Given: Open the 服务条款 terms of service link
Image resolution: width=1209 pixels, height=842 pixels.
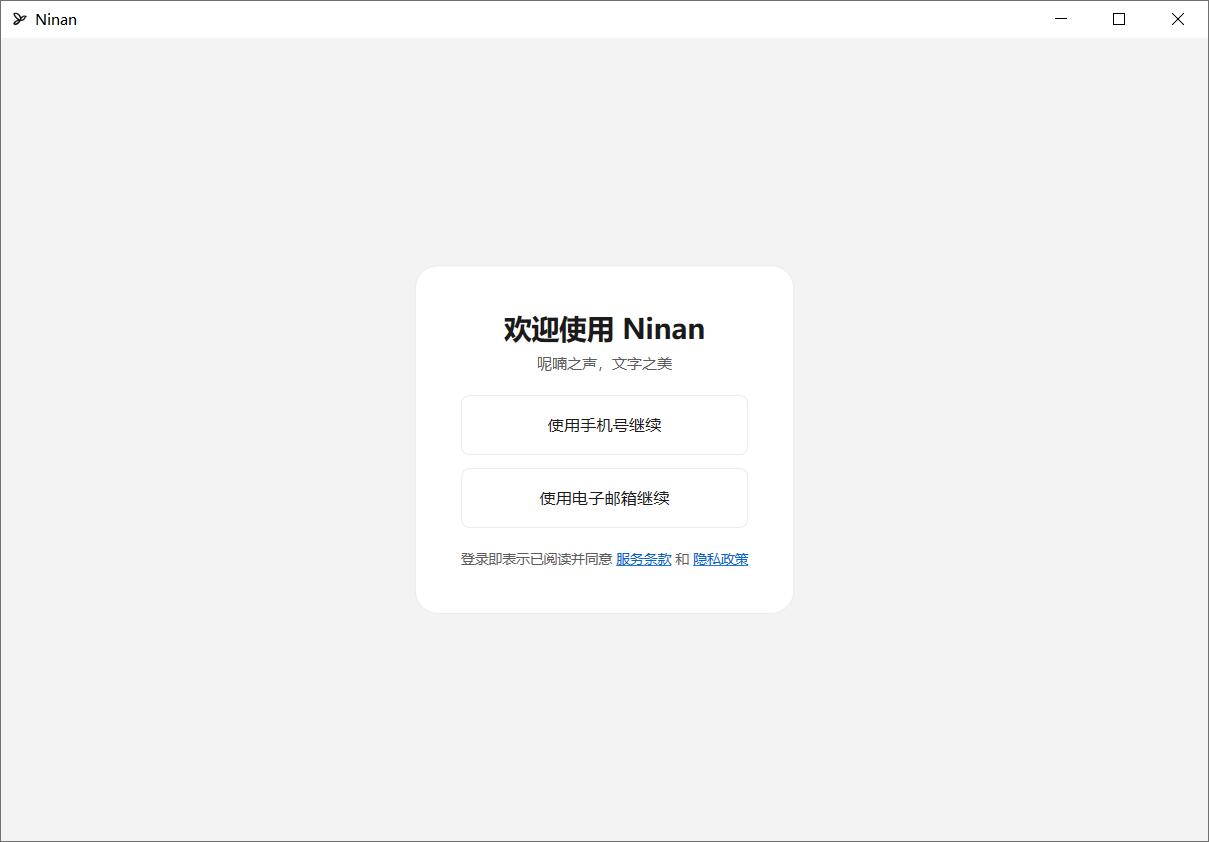Looking at the screenshot, I should (x=643, y=559).
